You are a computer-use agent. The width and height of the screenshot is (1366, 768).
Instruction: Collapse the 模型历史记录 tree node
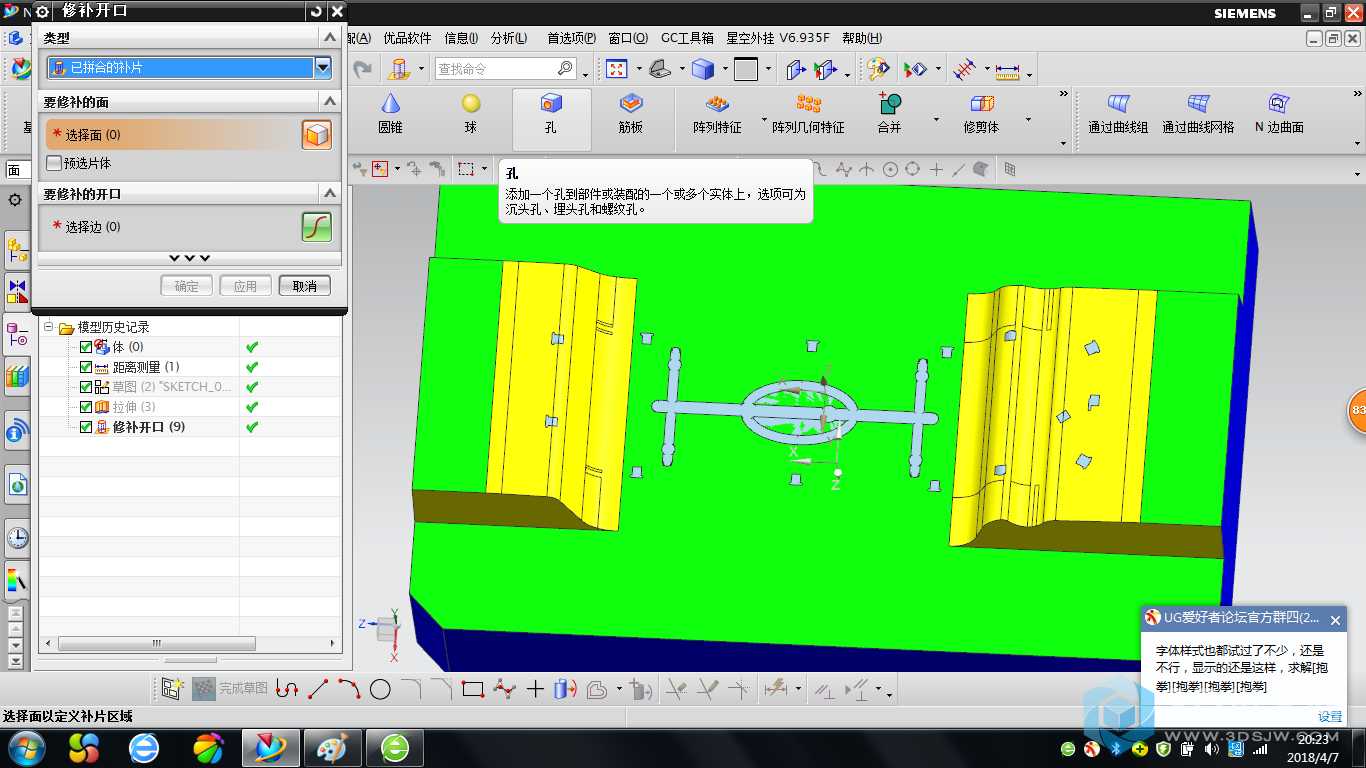click(x=48, y=327)
